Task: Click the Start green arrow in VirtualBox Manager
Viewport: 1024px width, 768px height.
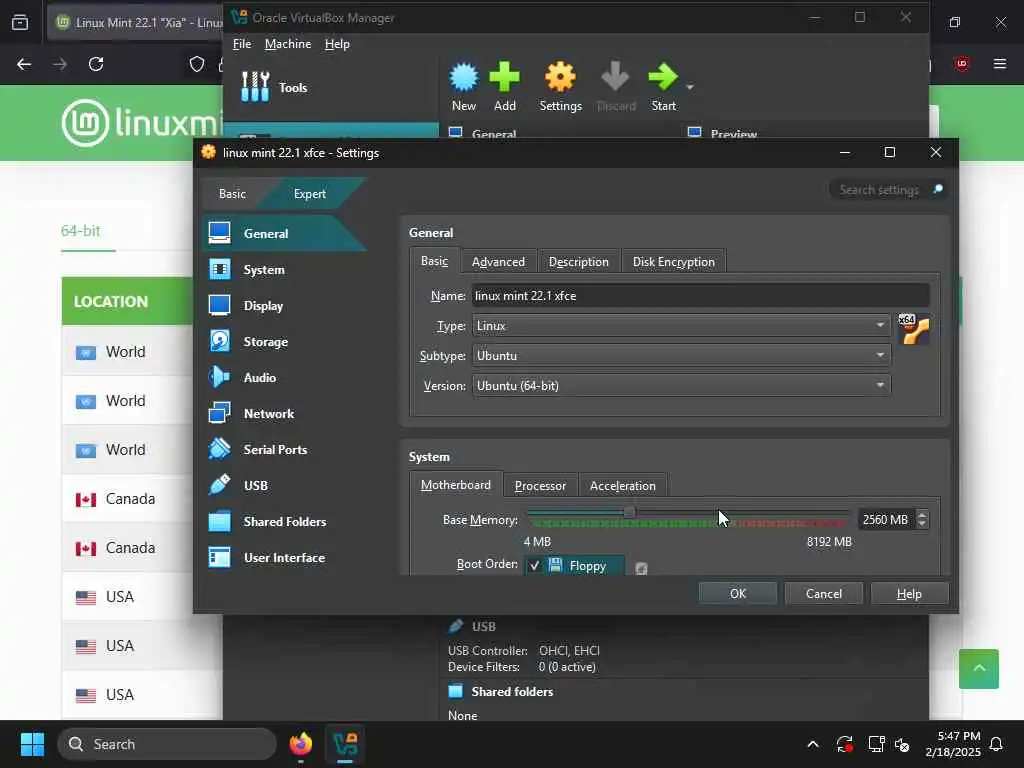Action: pyautogui.click(x=663, y=78)
